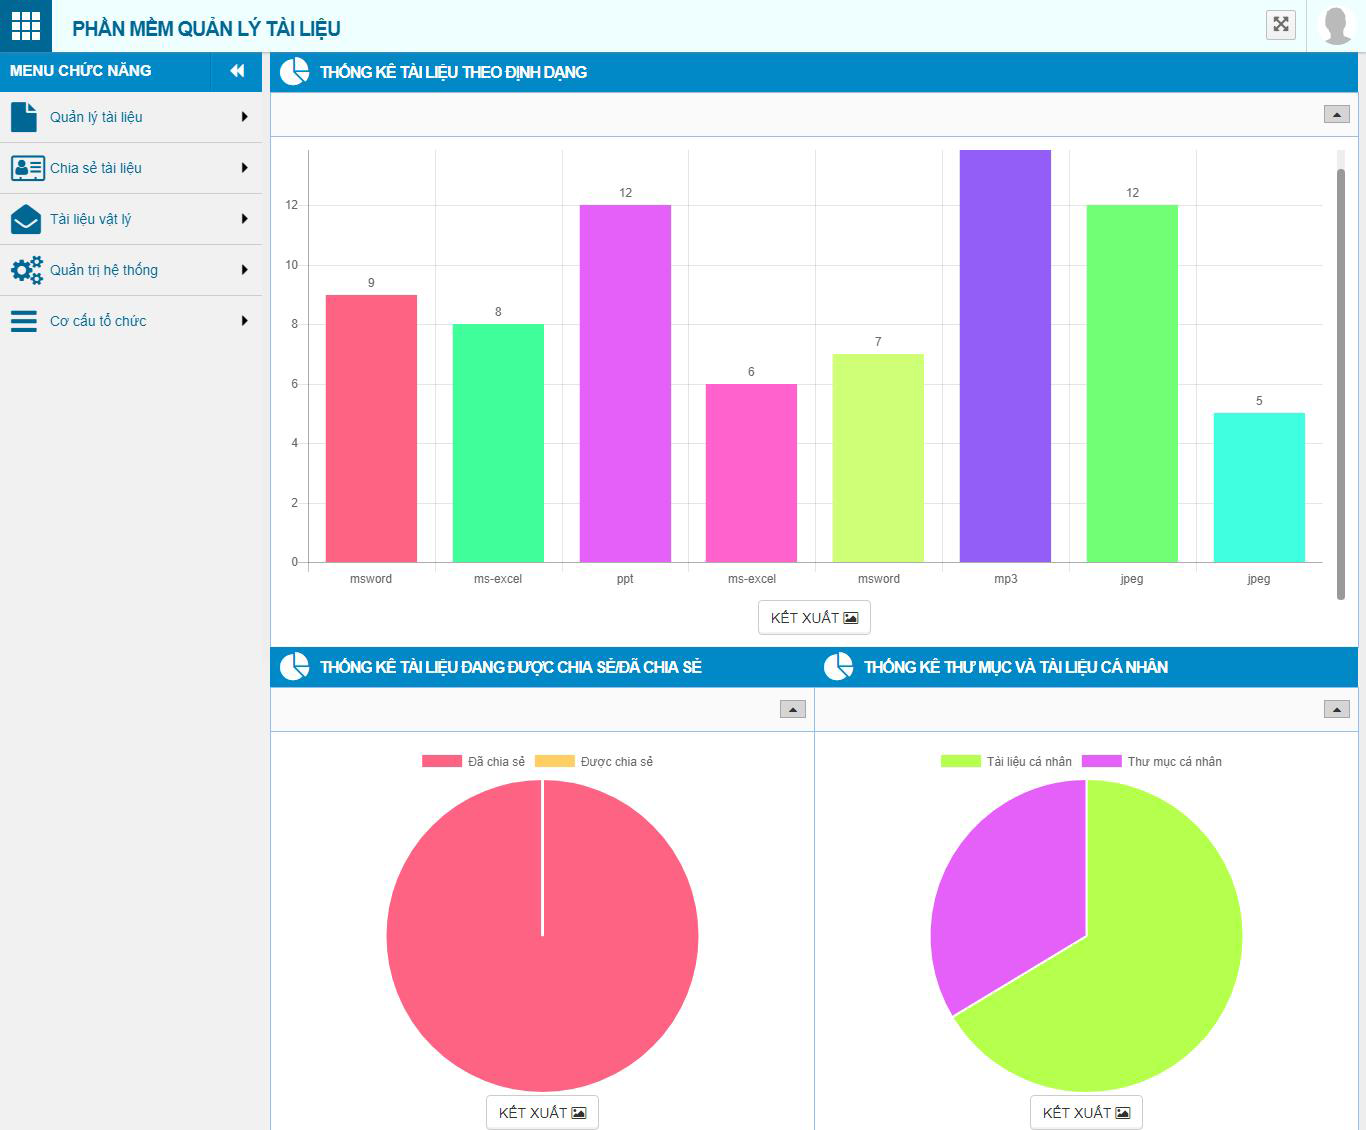Image resolution: width=1366 pixels, height=1130 pixels.
Task: Toggle the Được chia sẻ legend item
Action: (x=594, y=762)
